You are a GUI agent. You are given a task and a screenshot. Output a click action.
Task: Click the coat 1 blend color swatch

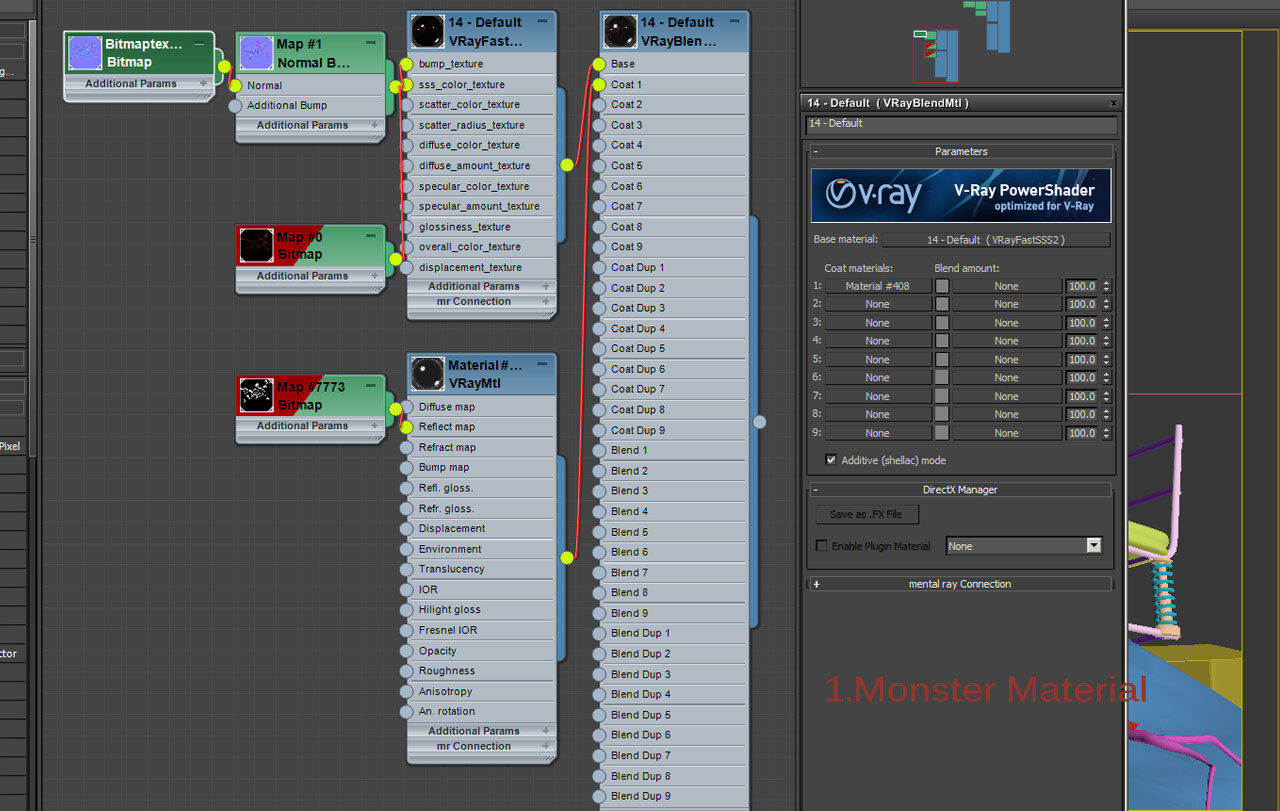click(942, 286)
